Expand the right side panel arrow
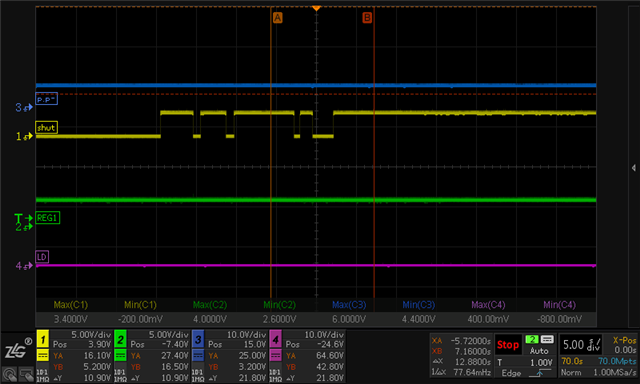The width and height of the screenshot is (640, 384). 633,168
